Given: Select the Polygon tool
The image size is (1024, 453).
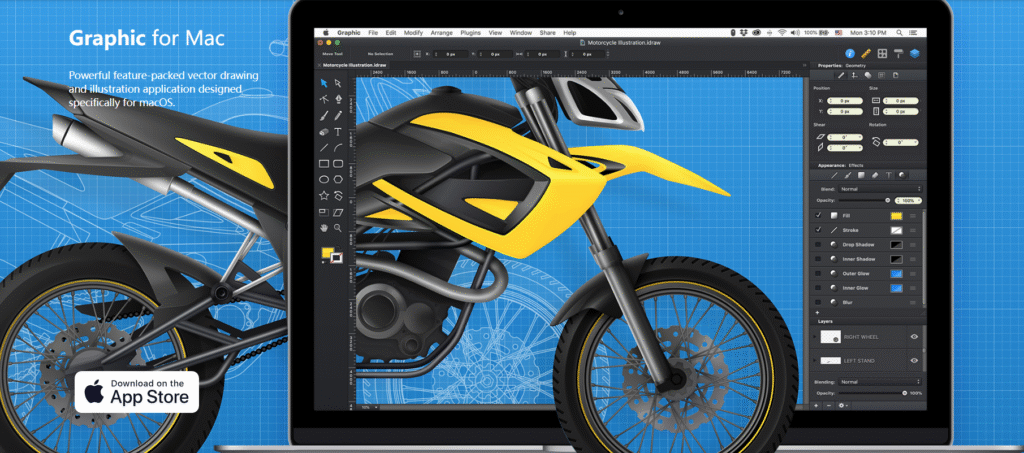Looking at the screenshot, I should [338, 179].
